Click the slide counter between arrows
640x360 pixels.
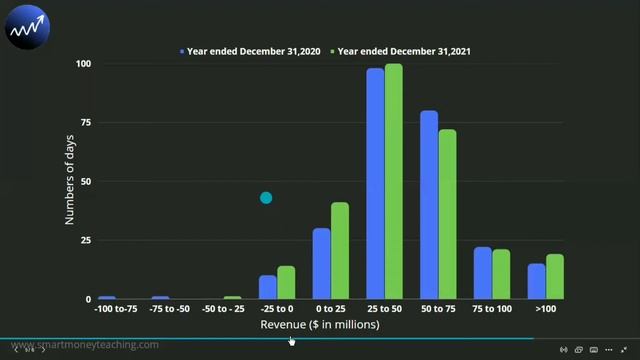pyautogui.click(x=30, y=350)
